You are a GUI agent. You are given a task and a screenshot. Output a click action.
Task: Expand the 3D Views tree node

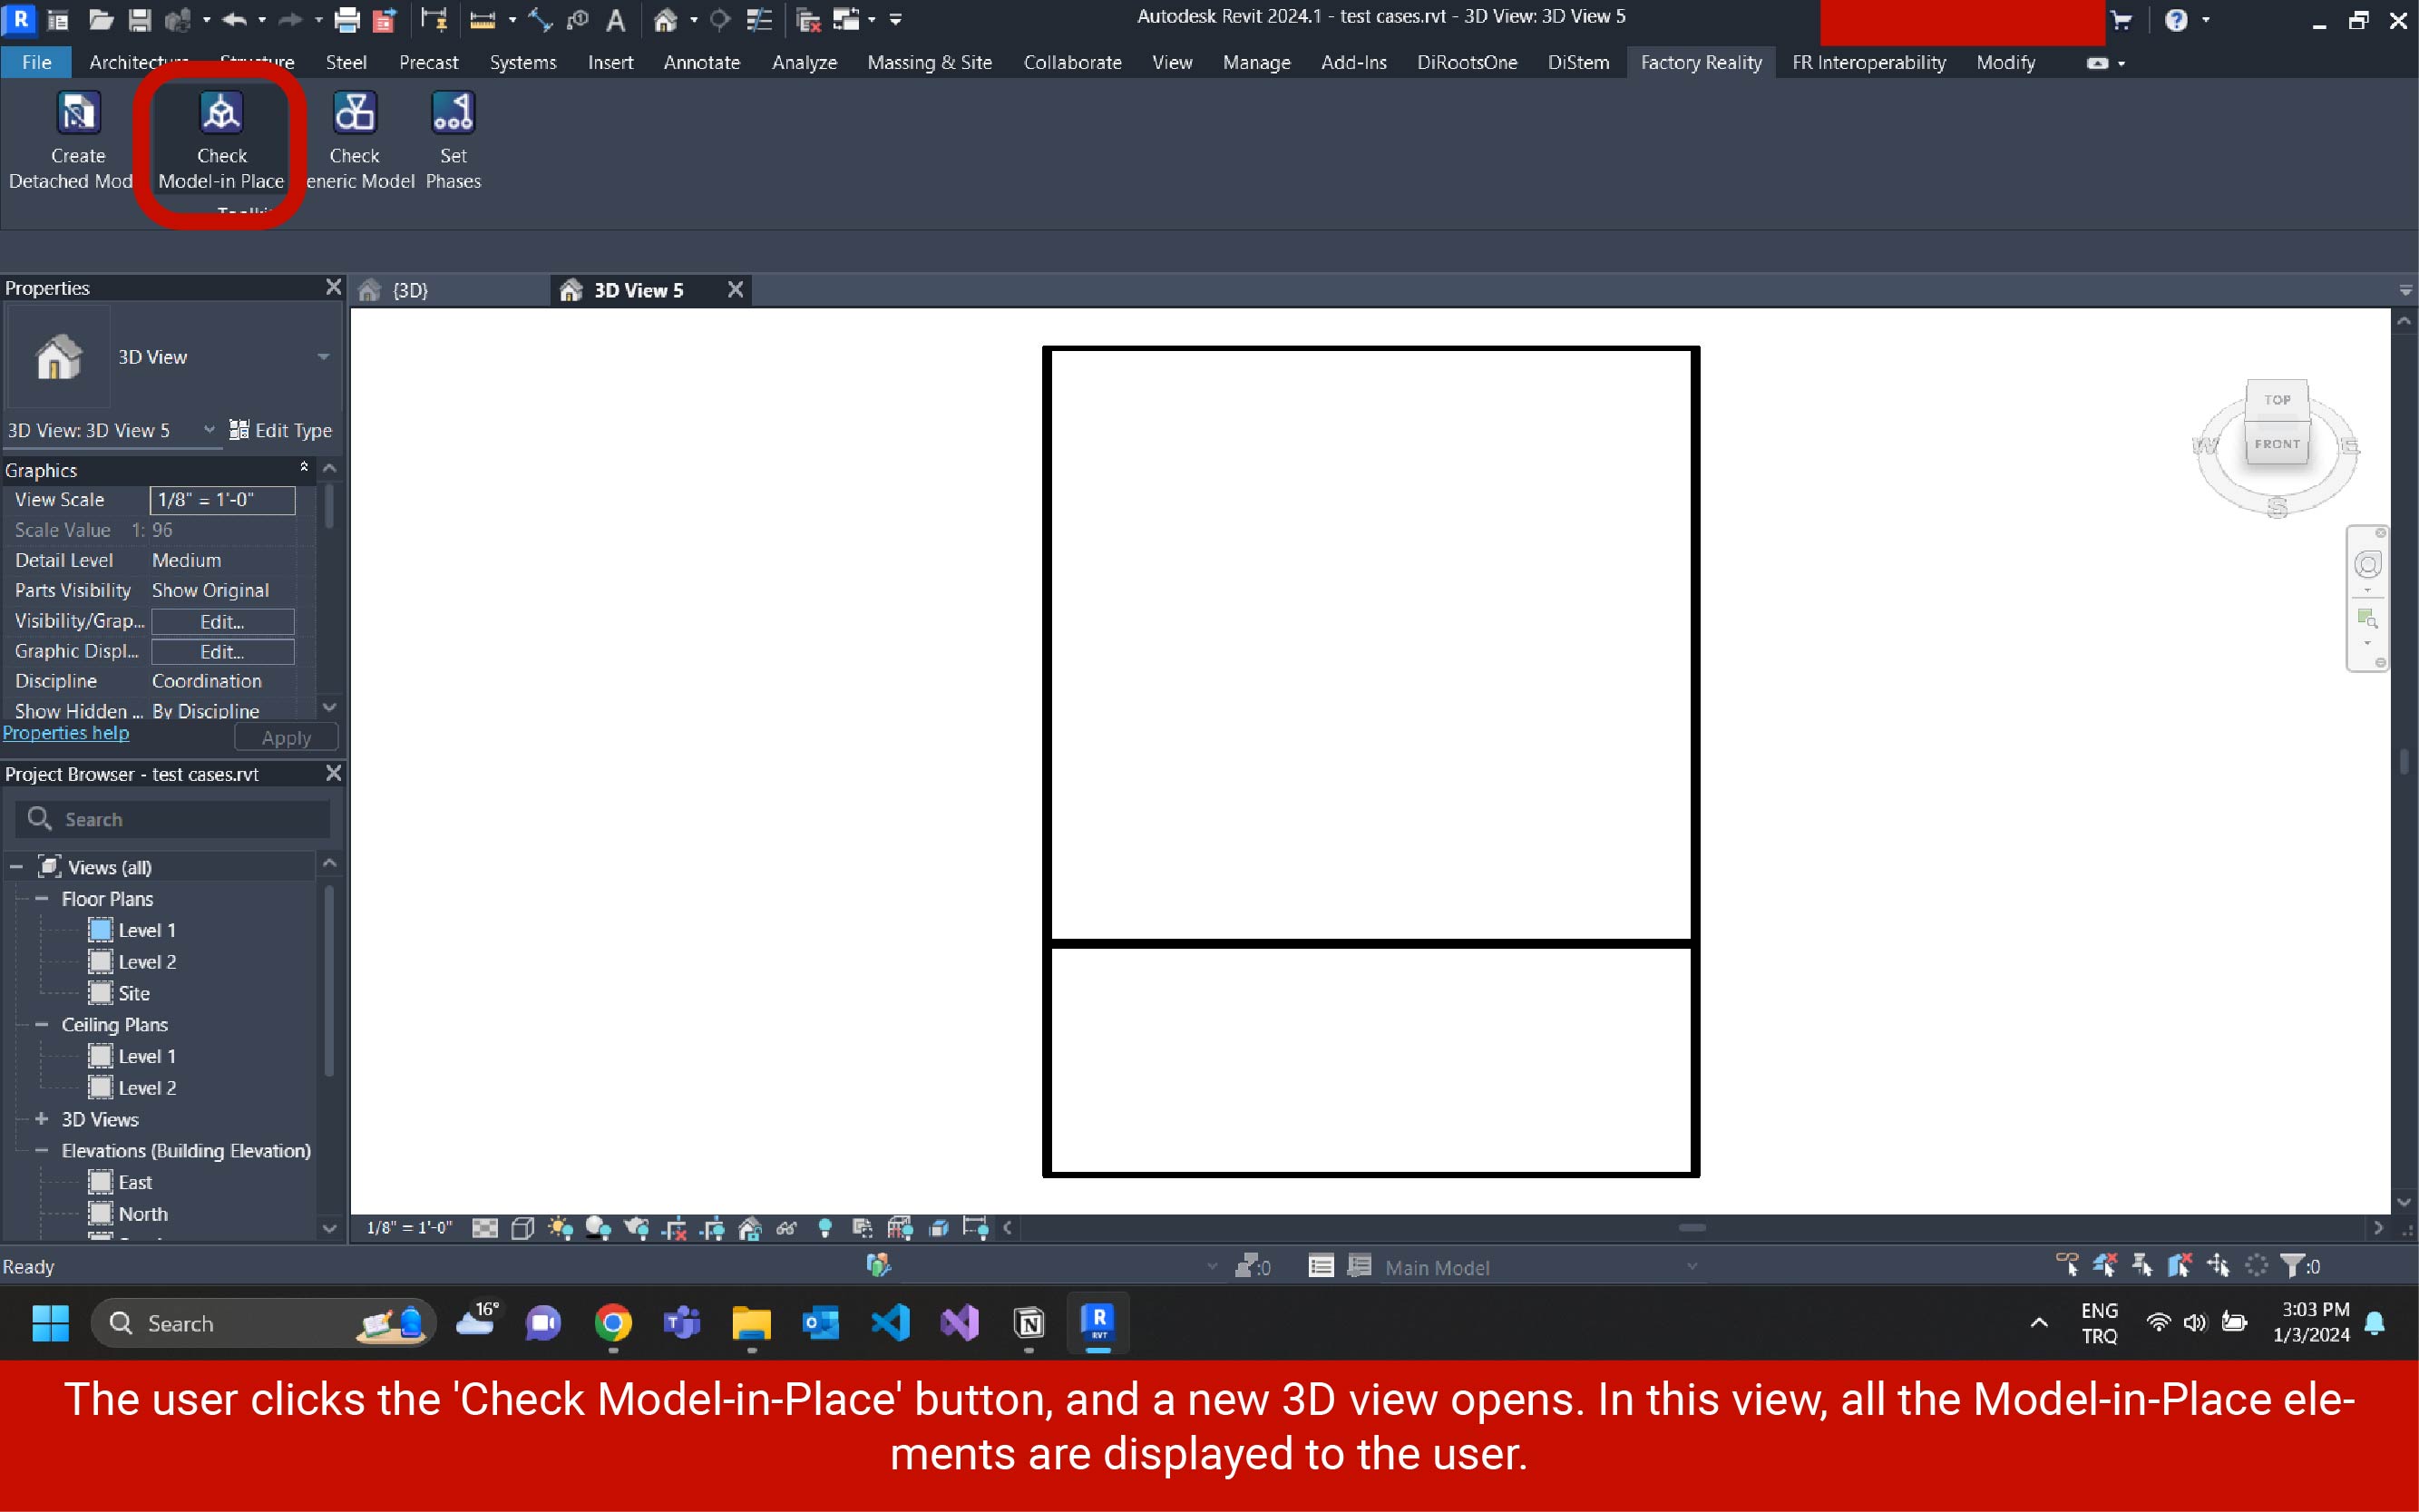[x=42, y=1119]
